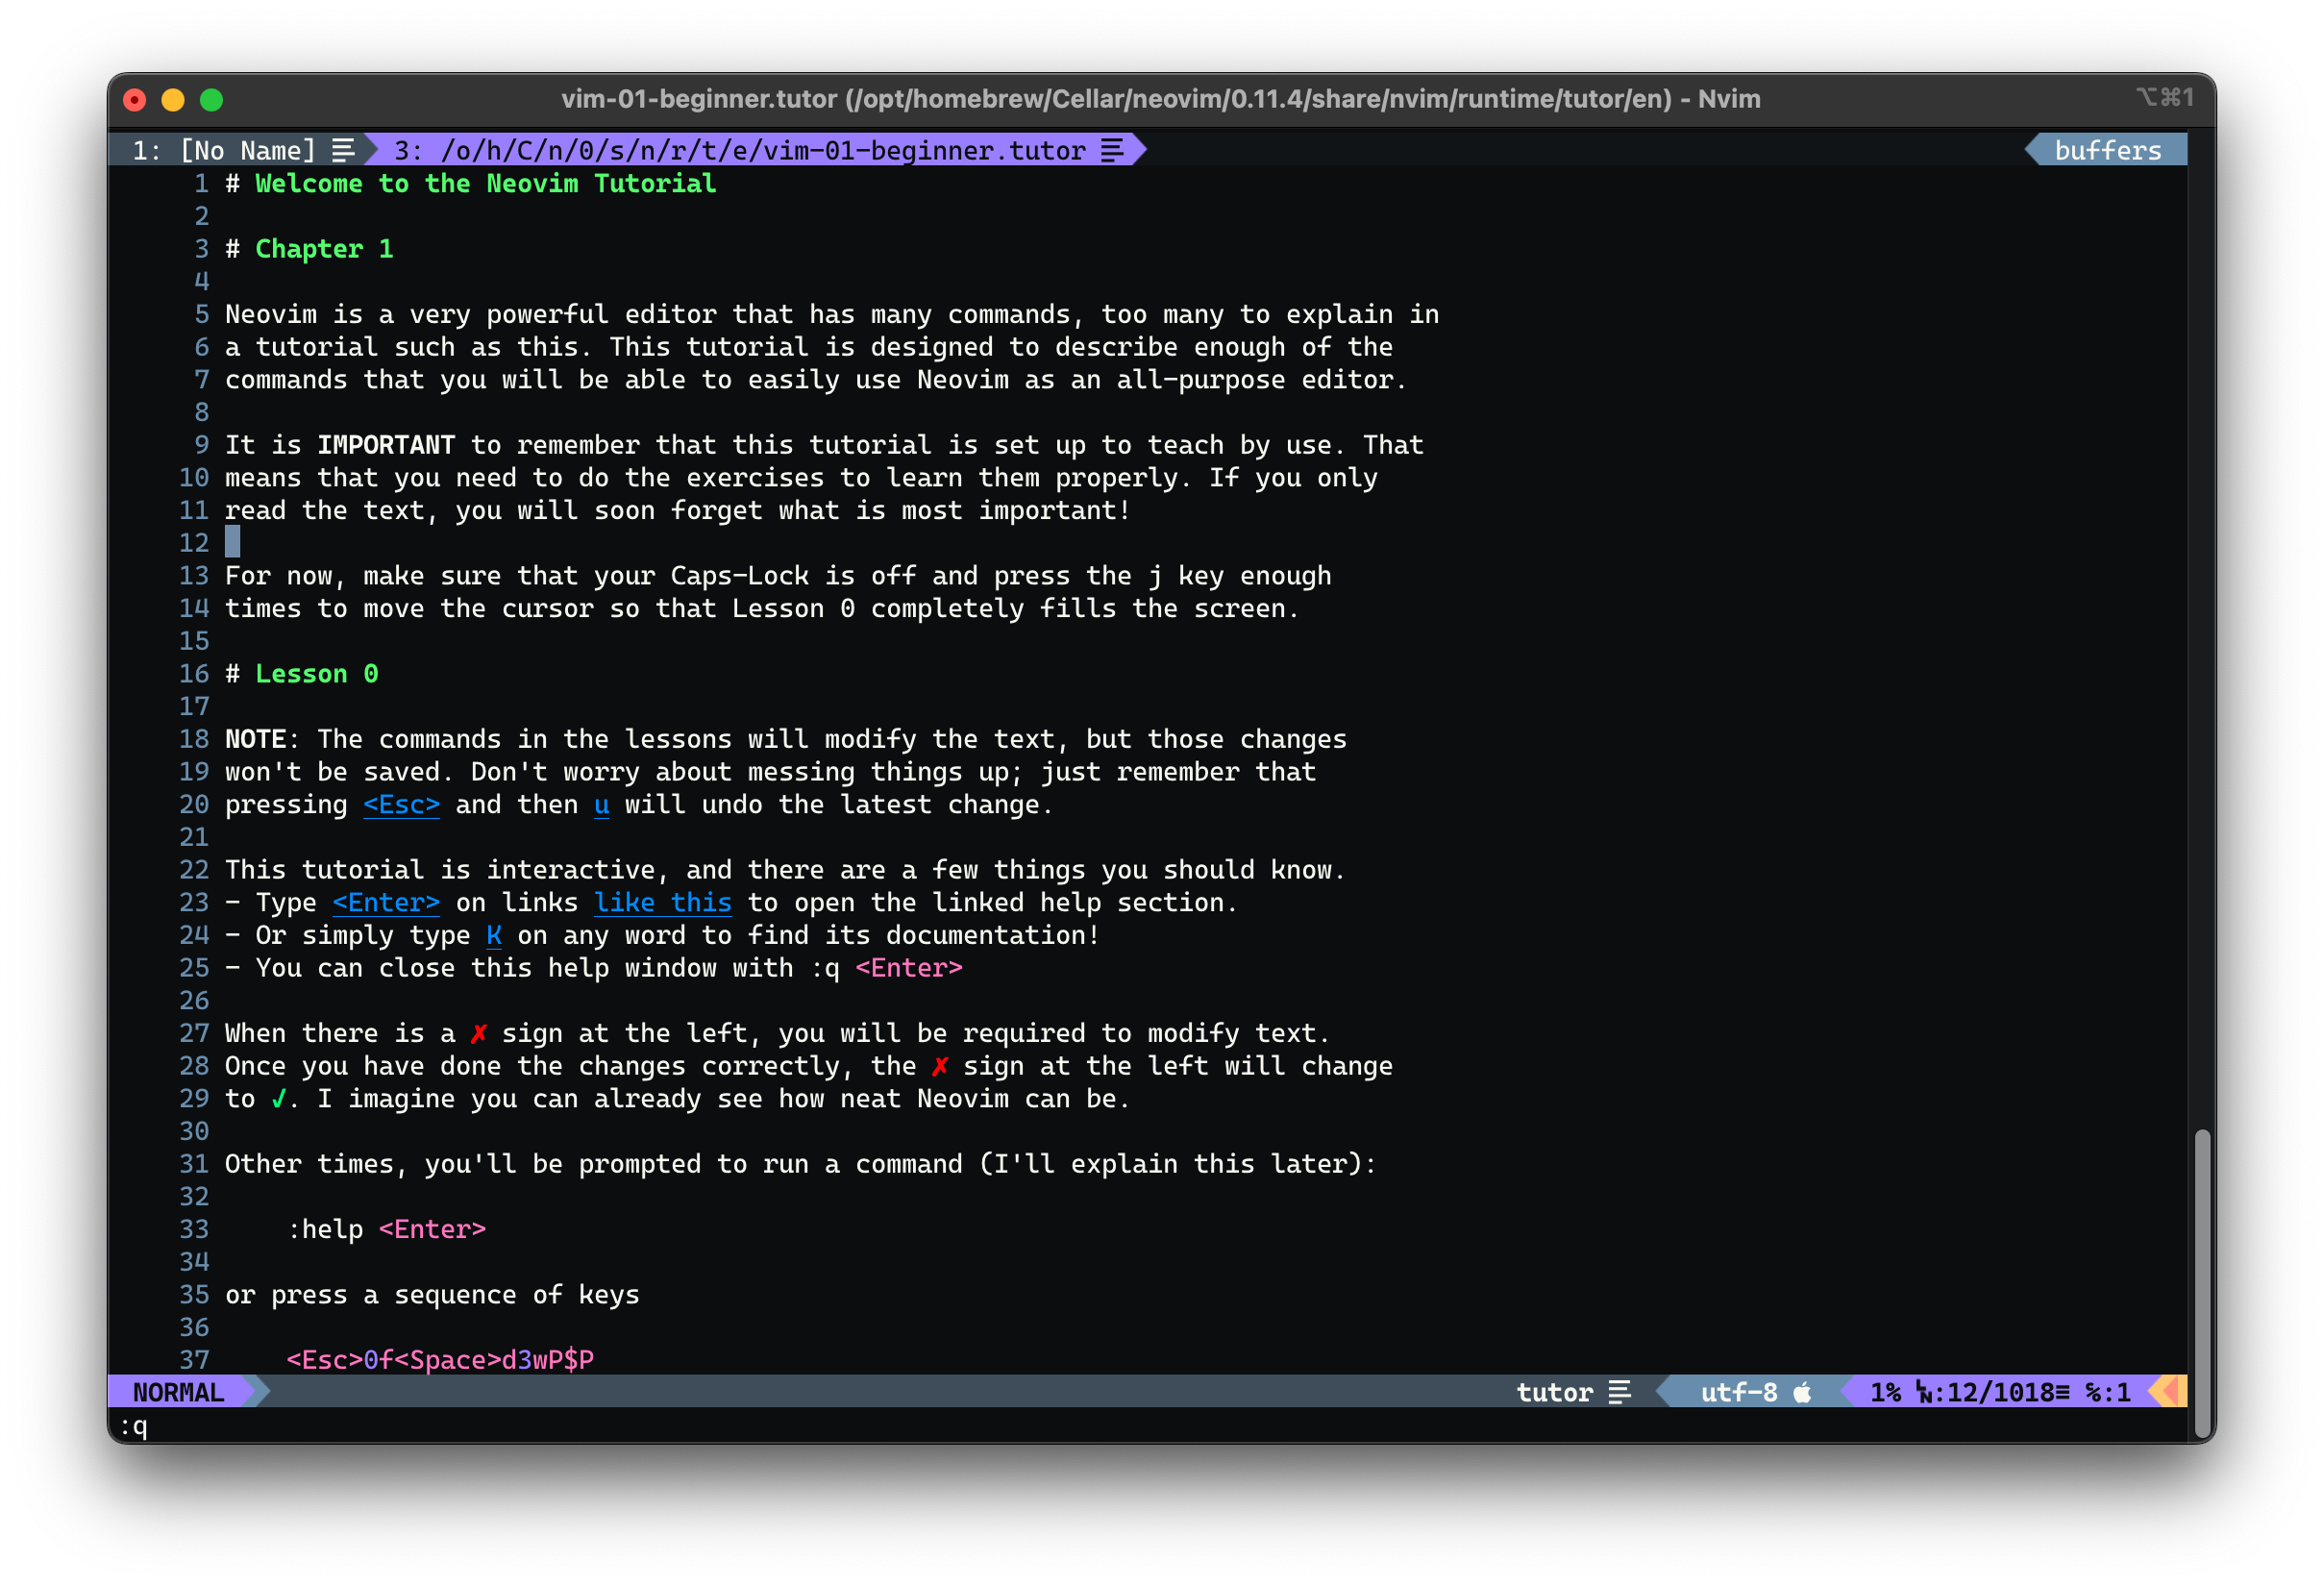The width and height of the screenshot is (2324, 1586).
Task: Follow the <Enter> link on line 23
Action: pos(385,903)
